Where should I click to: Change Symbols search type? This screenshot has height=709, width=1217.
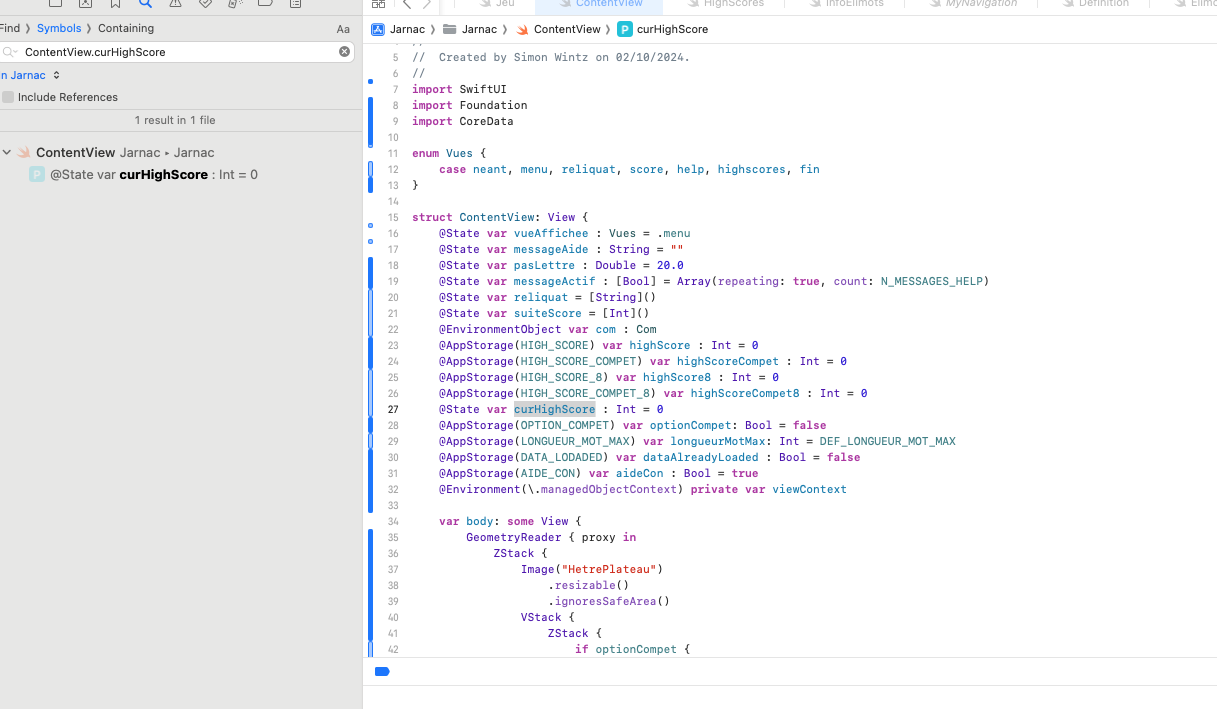tap(59, 28)
